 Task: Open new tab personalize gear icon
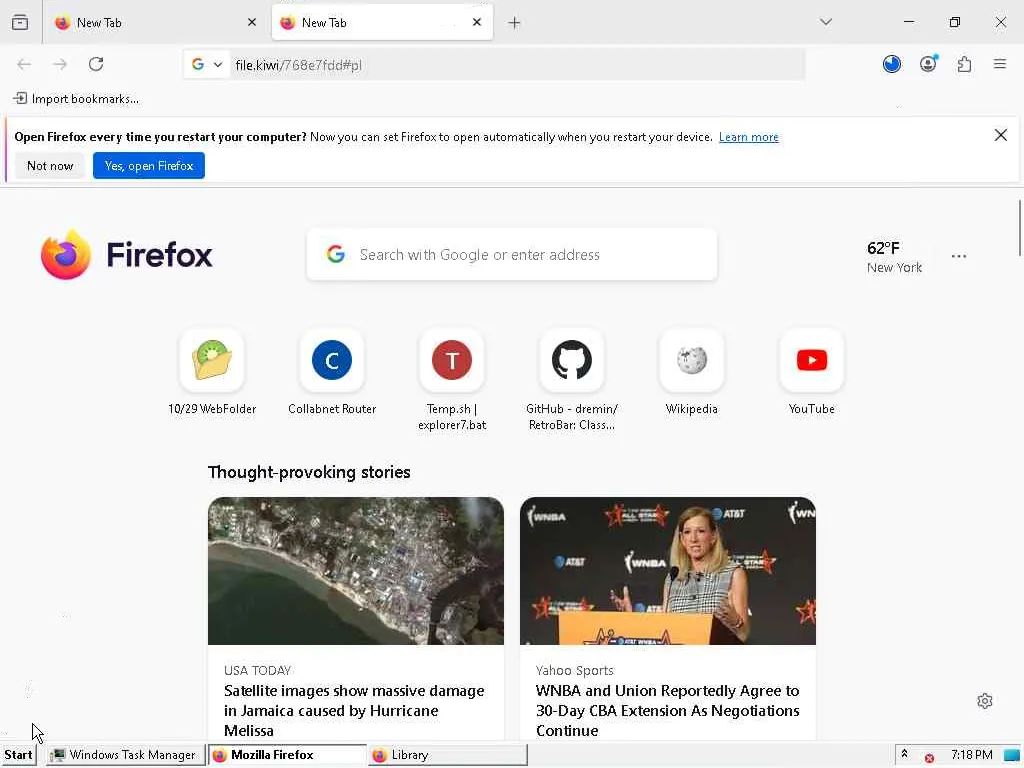[985, 701]
